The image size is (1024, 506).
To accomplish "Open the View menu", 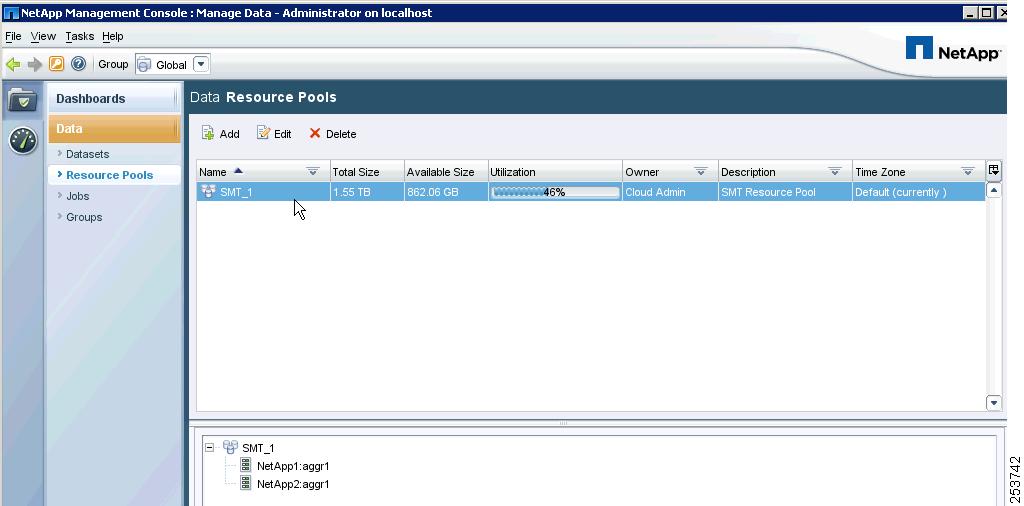I will coord(43,37).
